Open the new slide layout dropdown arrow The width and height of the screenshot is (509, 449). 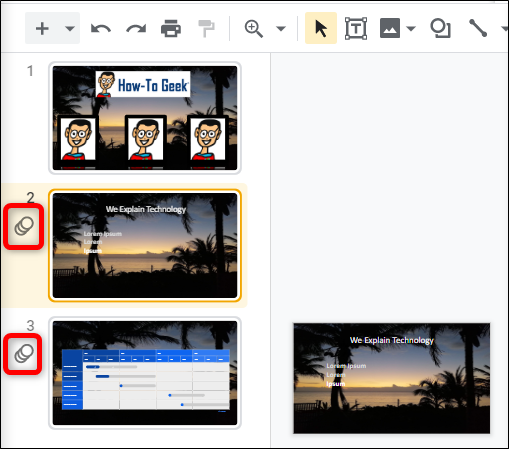[x=70, y=28]
